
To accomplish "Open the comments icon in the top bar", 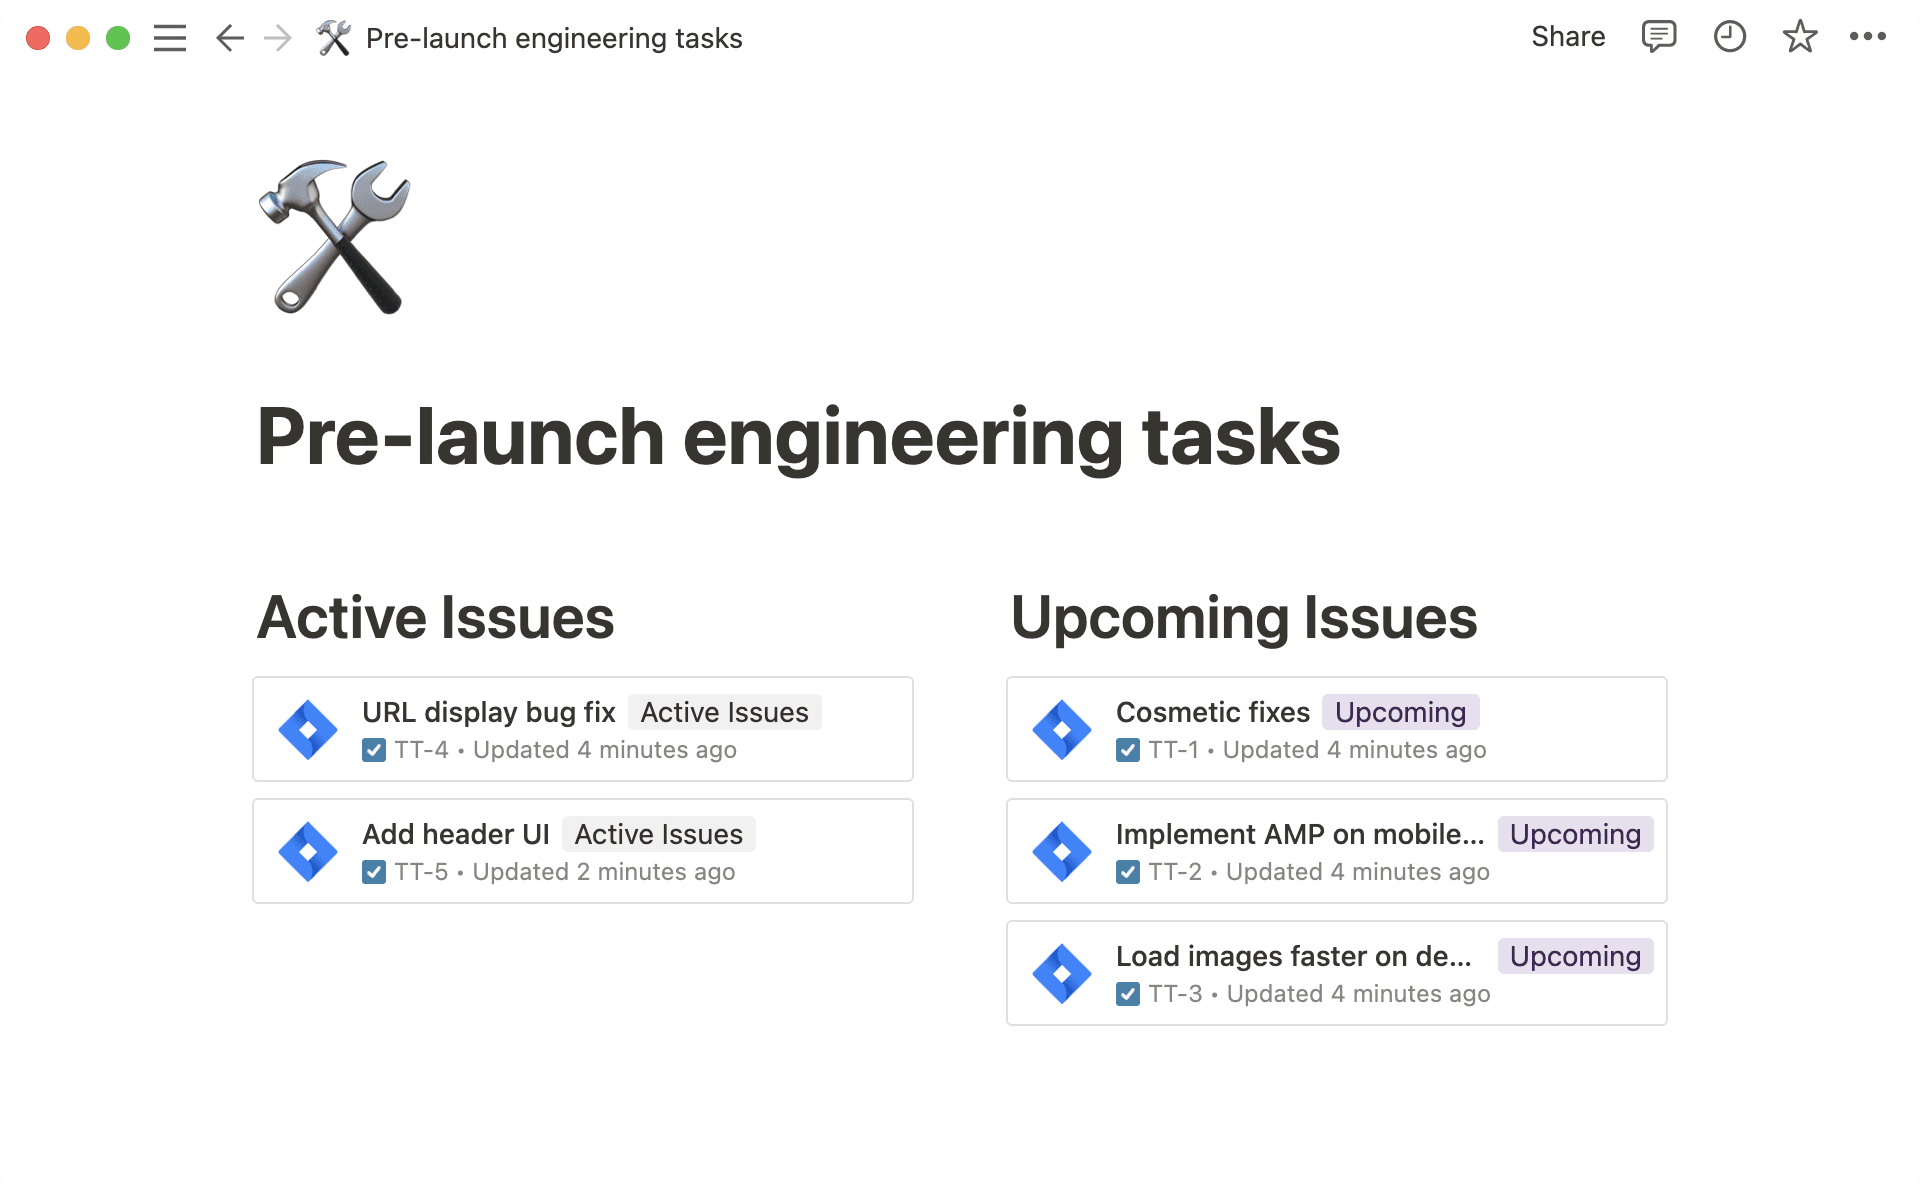I will [x=1658, y=37].
